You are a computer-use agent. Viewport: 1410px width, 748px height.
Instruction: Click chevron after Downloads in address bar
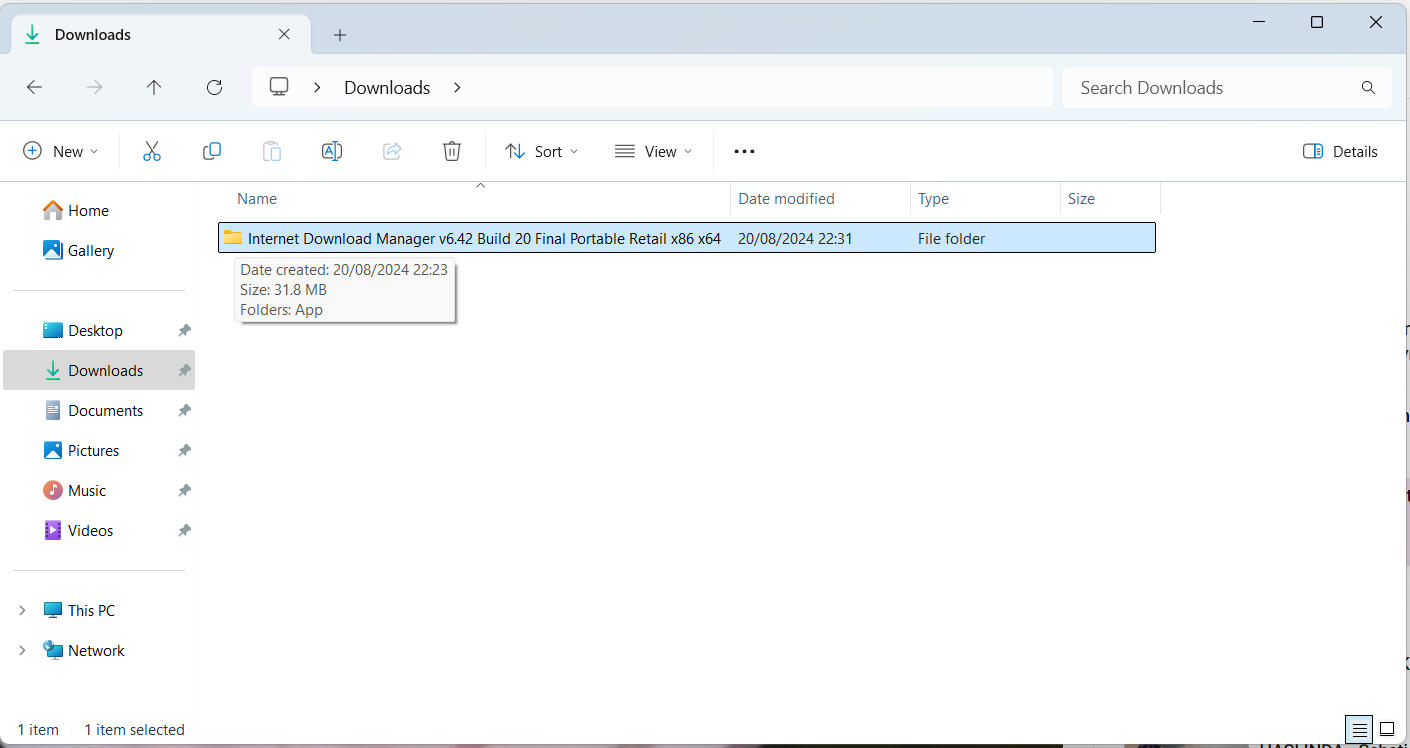(457, 87)
